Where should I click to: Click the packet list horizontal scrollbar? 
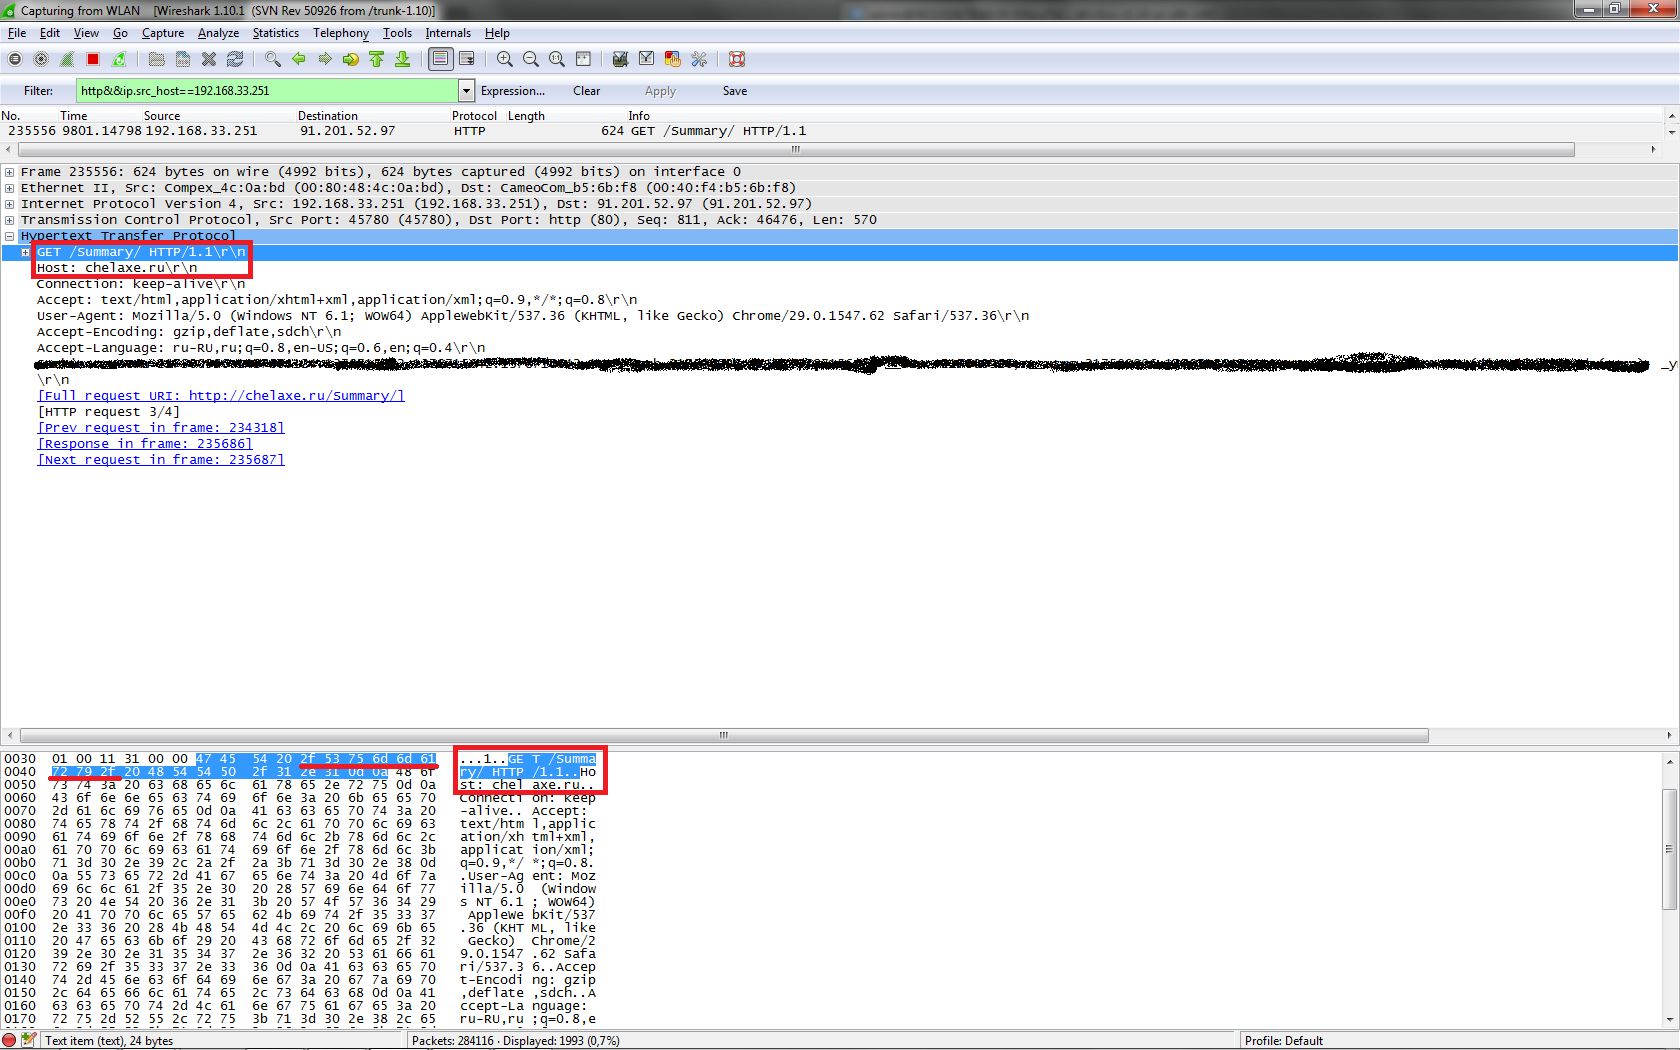[x=796, y=149]
